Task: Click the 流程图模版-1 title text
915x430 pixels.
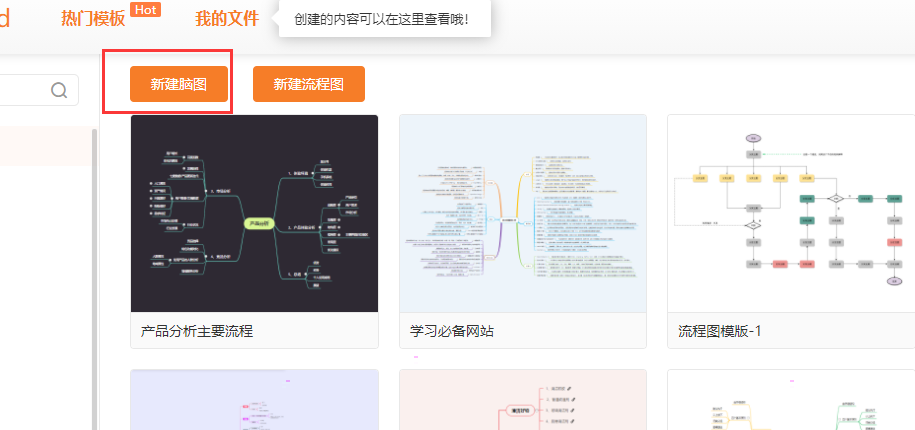Action: (x=720, y=331)
